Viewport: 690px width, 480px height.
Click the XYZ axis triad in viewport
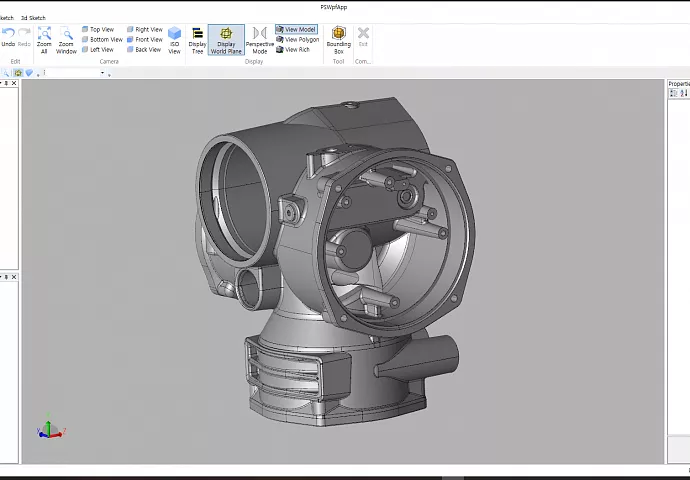tap(49, 430)
